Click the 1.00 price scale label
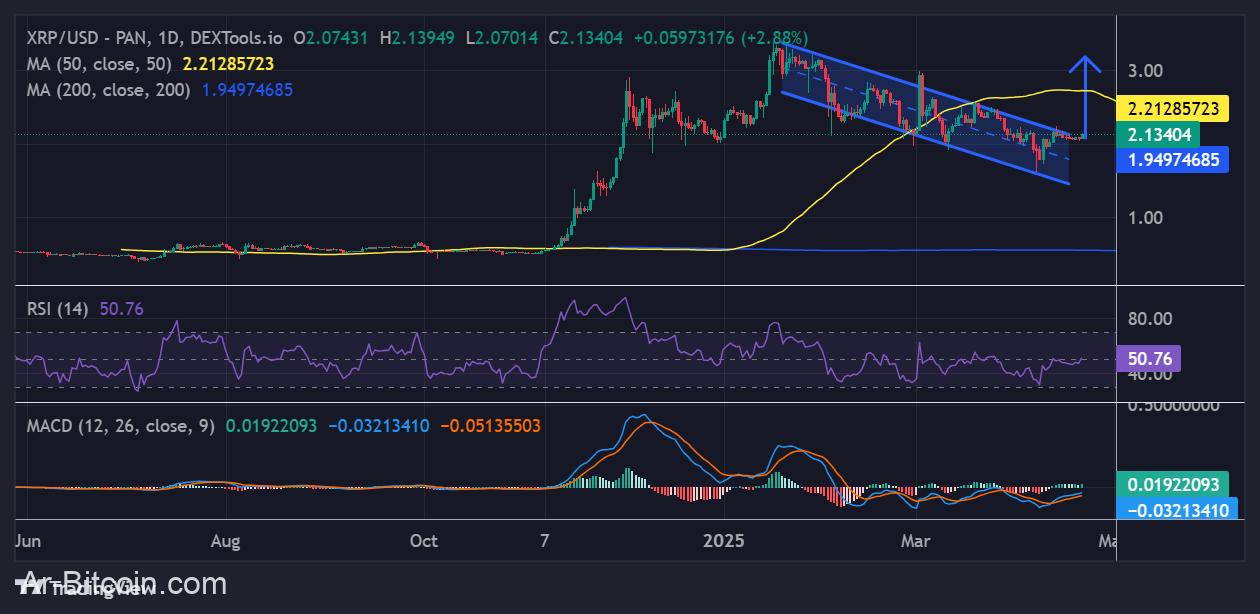 (x=1145, y=218)
